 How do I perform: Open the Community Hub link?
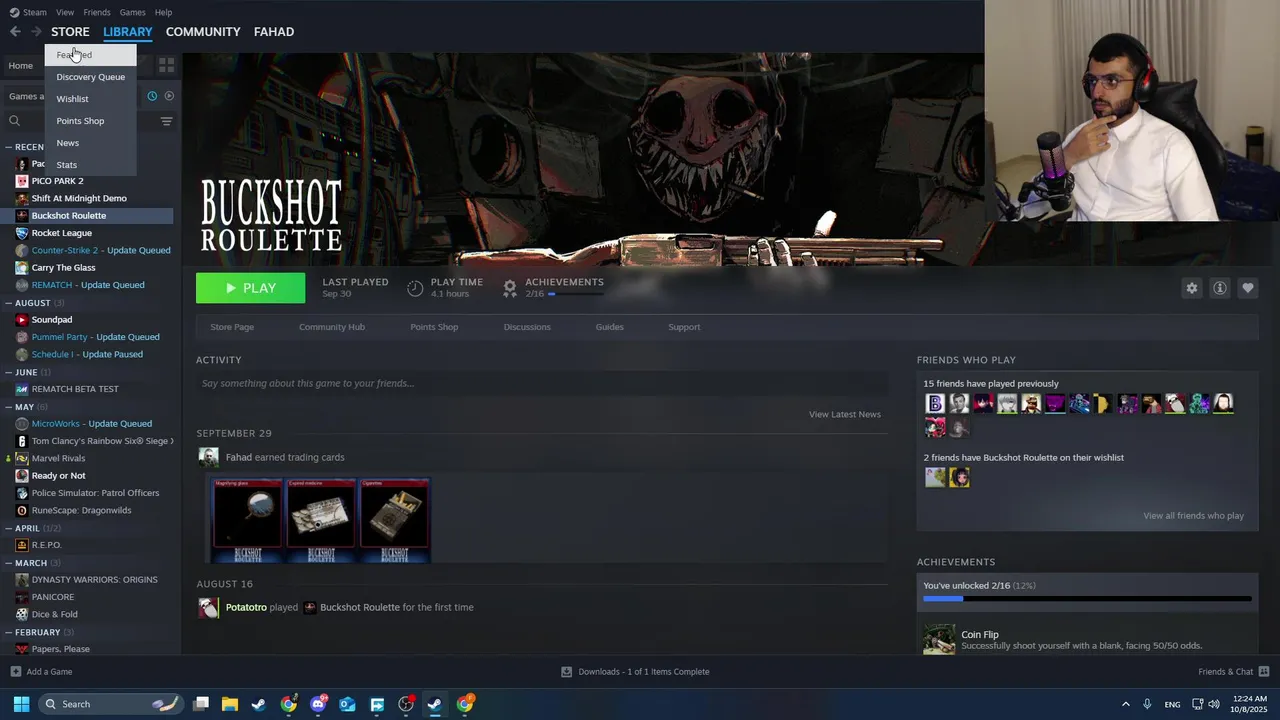(332, 327)
